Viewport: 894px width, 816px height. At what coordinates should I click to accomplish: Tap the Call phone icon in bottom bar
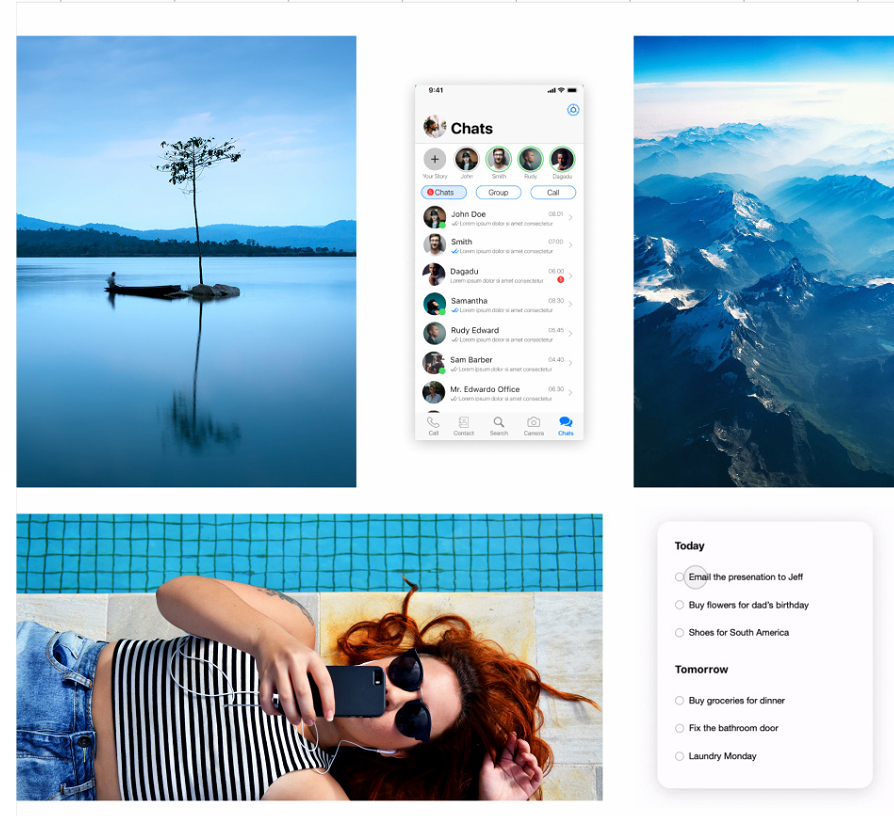pos(433,423)
